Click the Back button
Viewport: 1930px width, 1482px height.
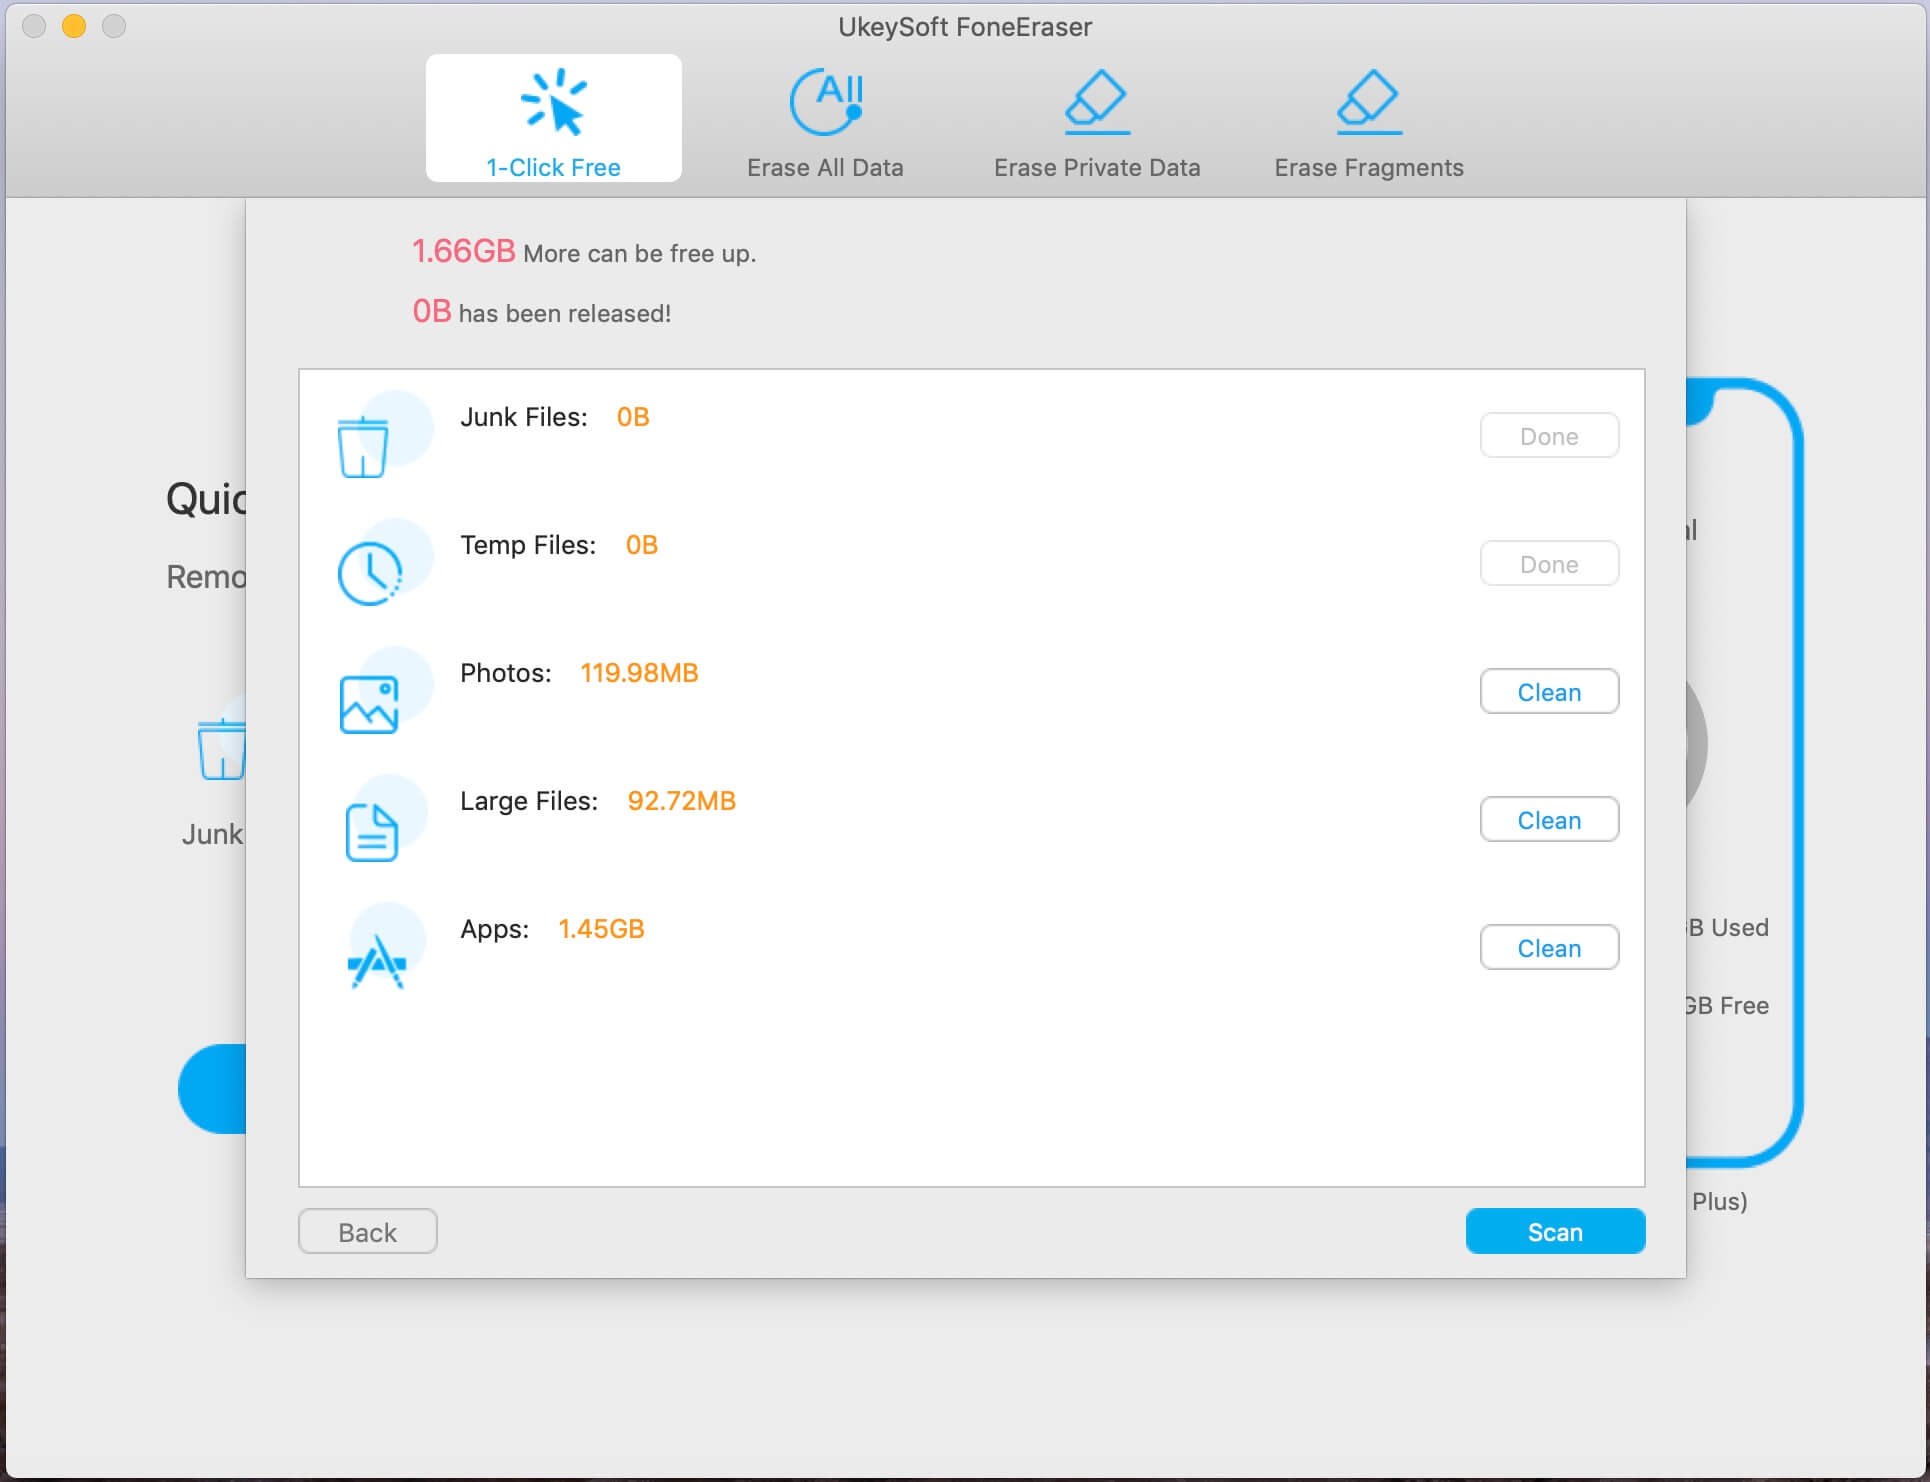(x=370, y=1231)
